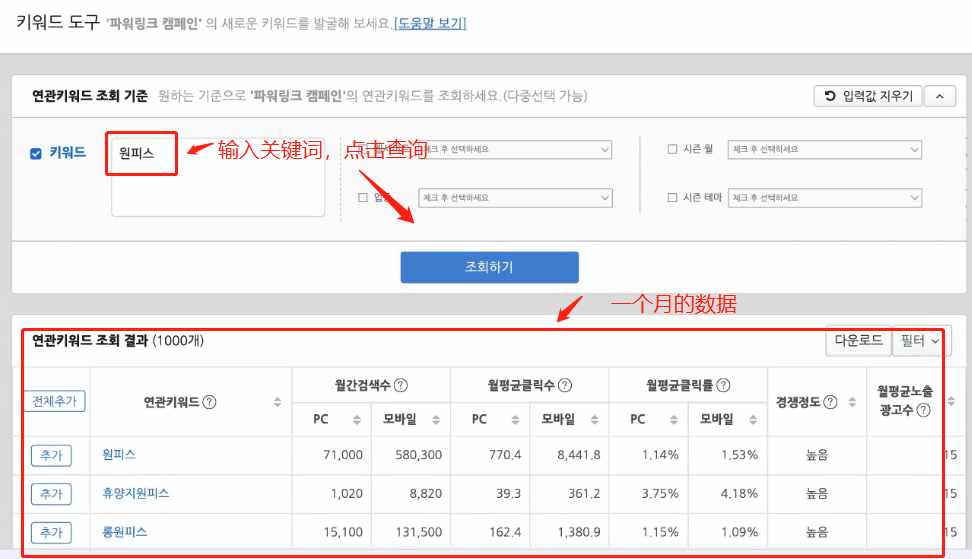Click the 입력값 지우기 reset button
This screenshot has width=972, height=559.
tap(867, 96)
